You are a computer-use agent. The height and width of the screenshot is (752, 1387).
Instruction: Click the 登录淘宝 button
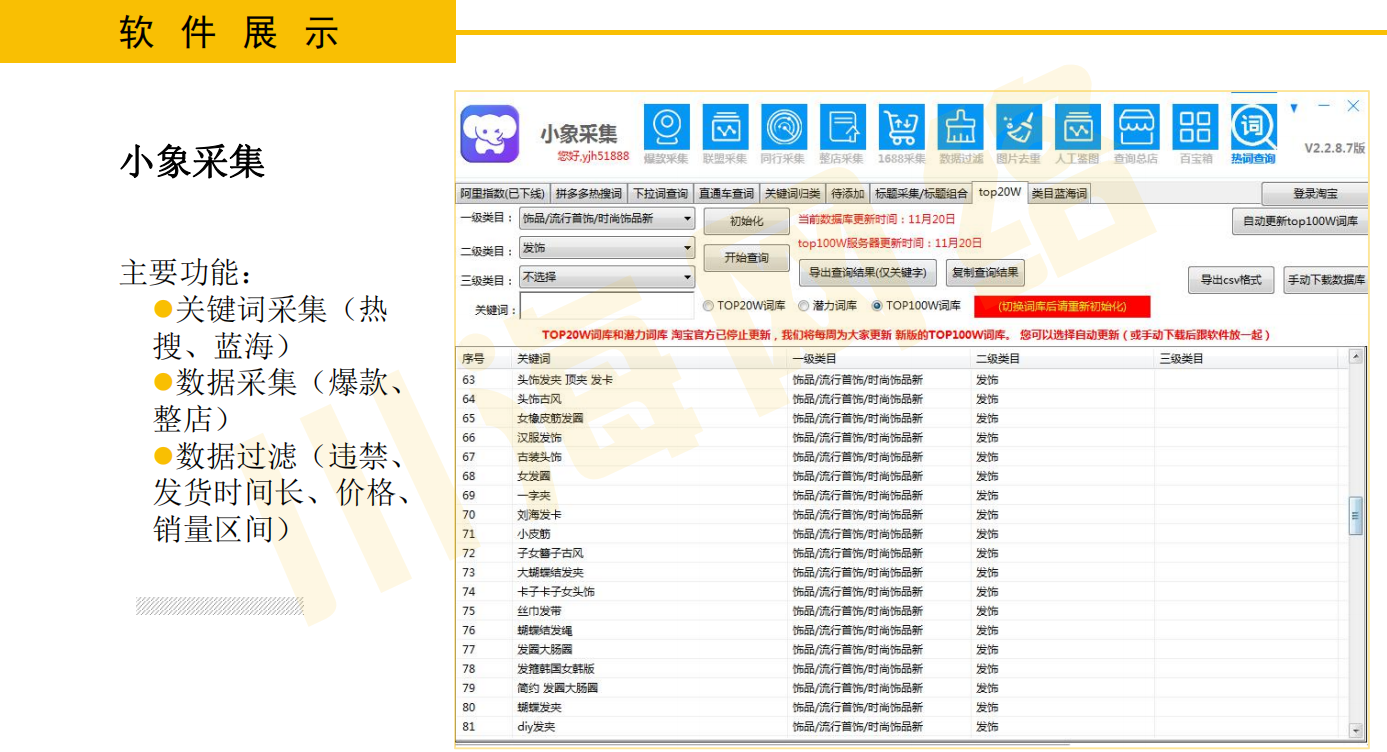[1315, 194]
